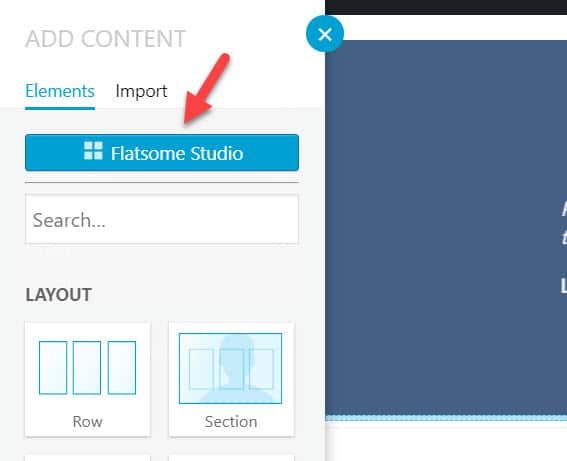567x461 pixels.
Task: Focus the Search elements field
Action: (x=162, y=219)
